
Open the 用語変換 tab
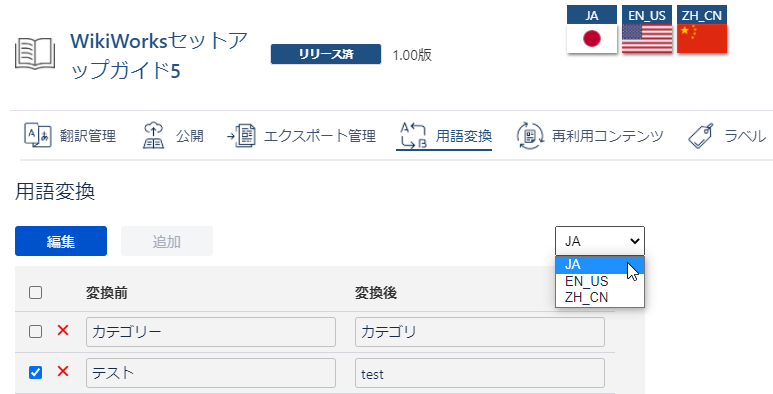(444, 136)
